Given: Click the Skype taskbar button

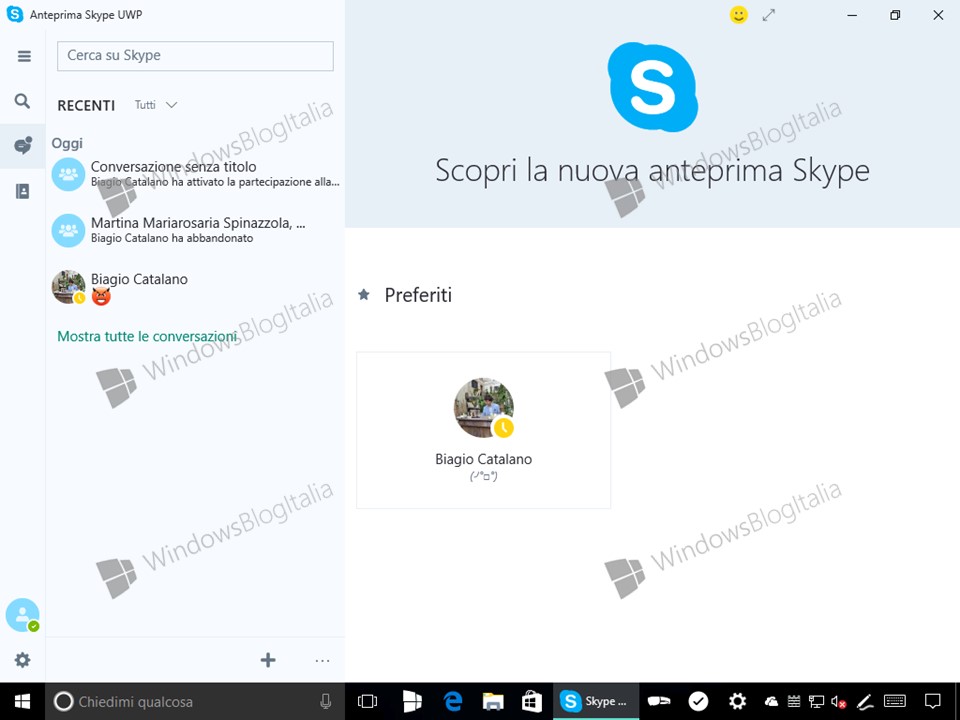Looking at the screenshot, I should tap(596, 702).
